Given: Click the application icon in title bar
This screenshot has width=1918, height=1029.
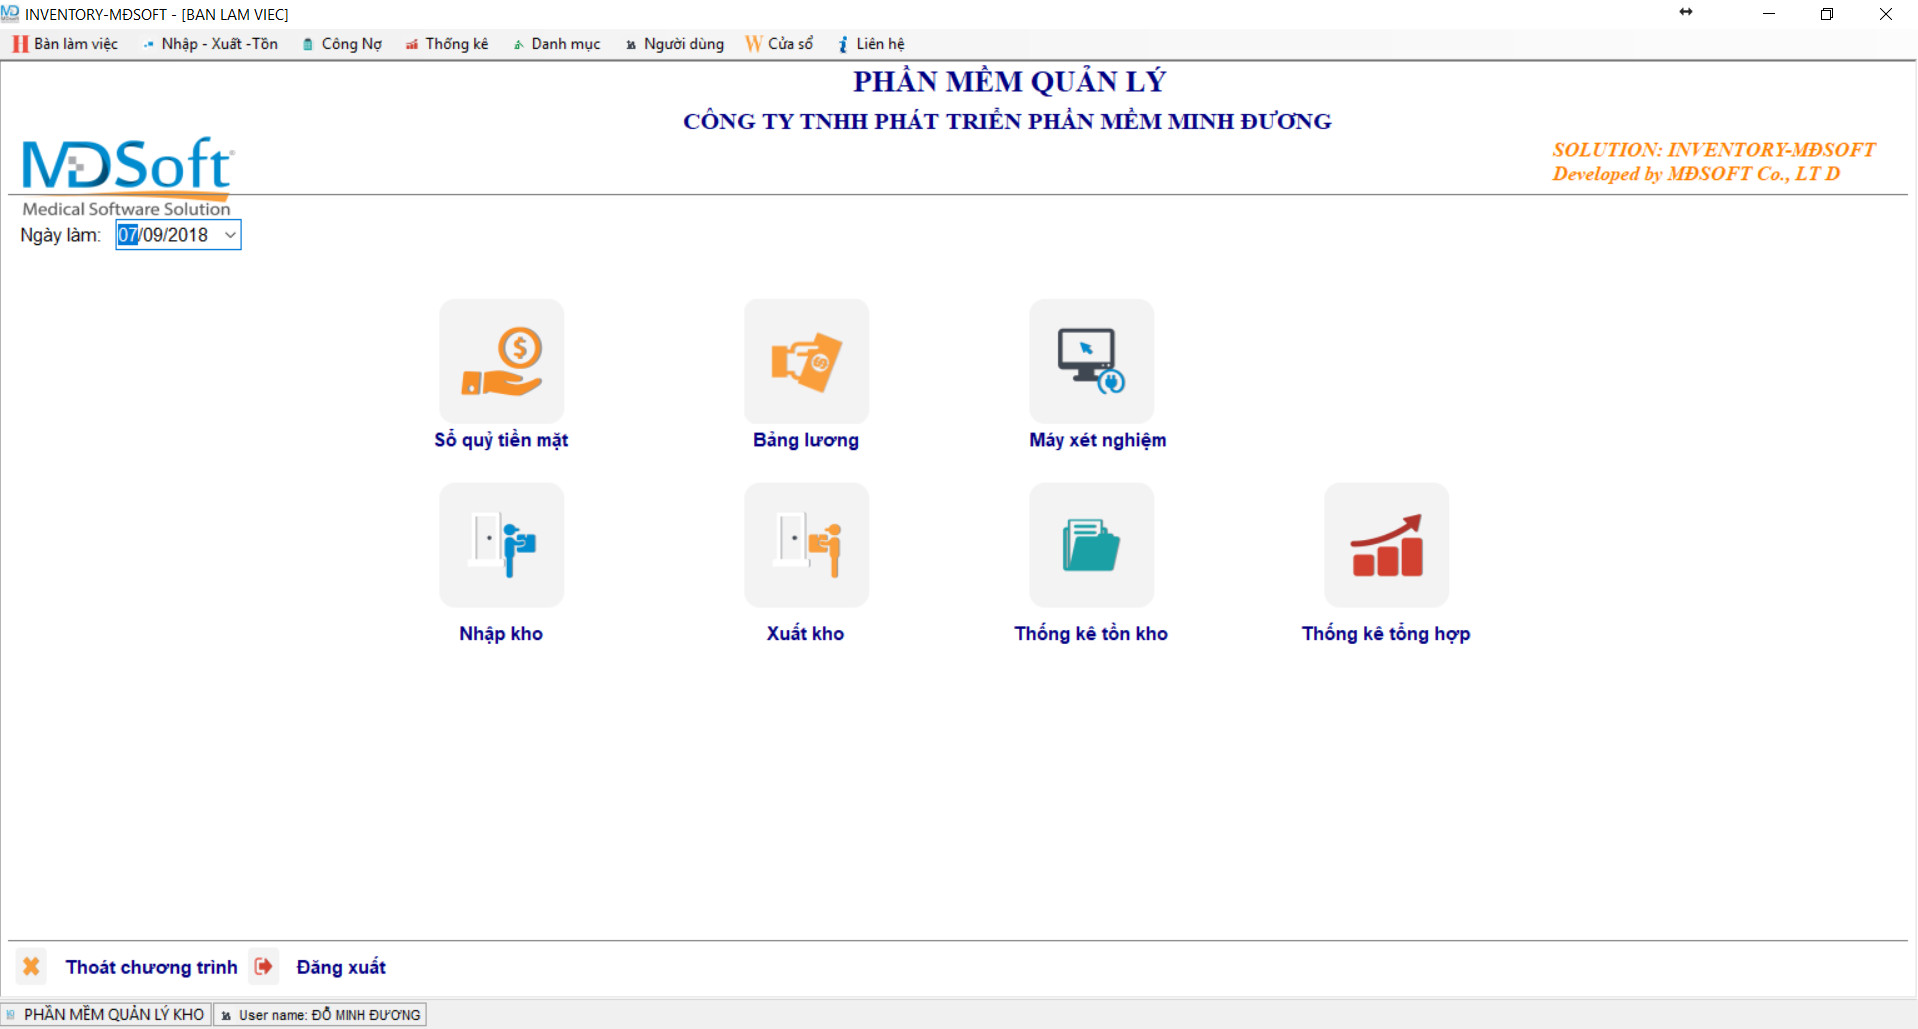Looking at the screenshot, I should tap(10, 14).
